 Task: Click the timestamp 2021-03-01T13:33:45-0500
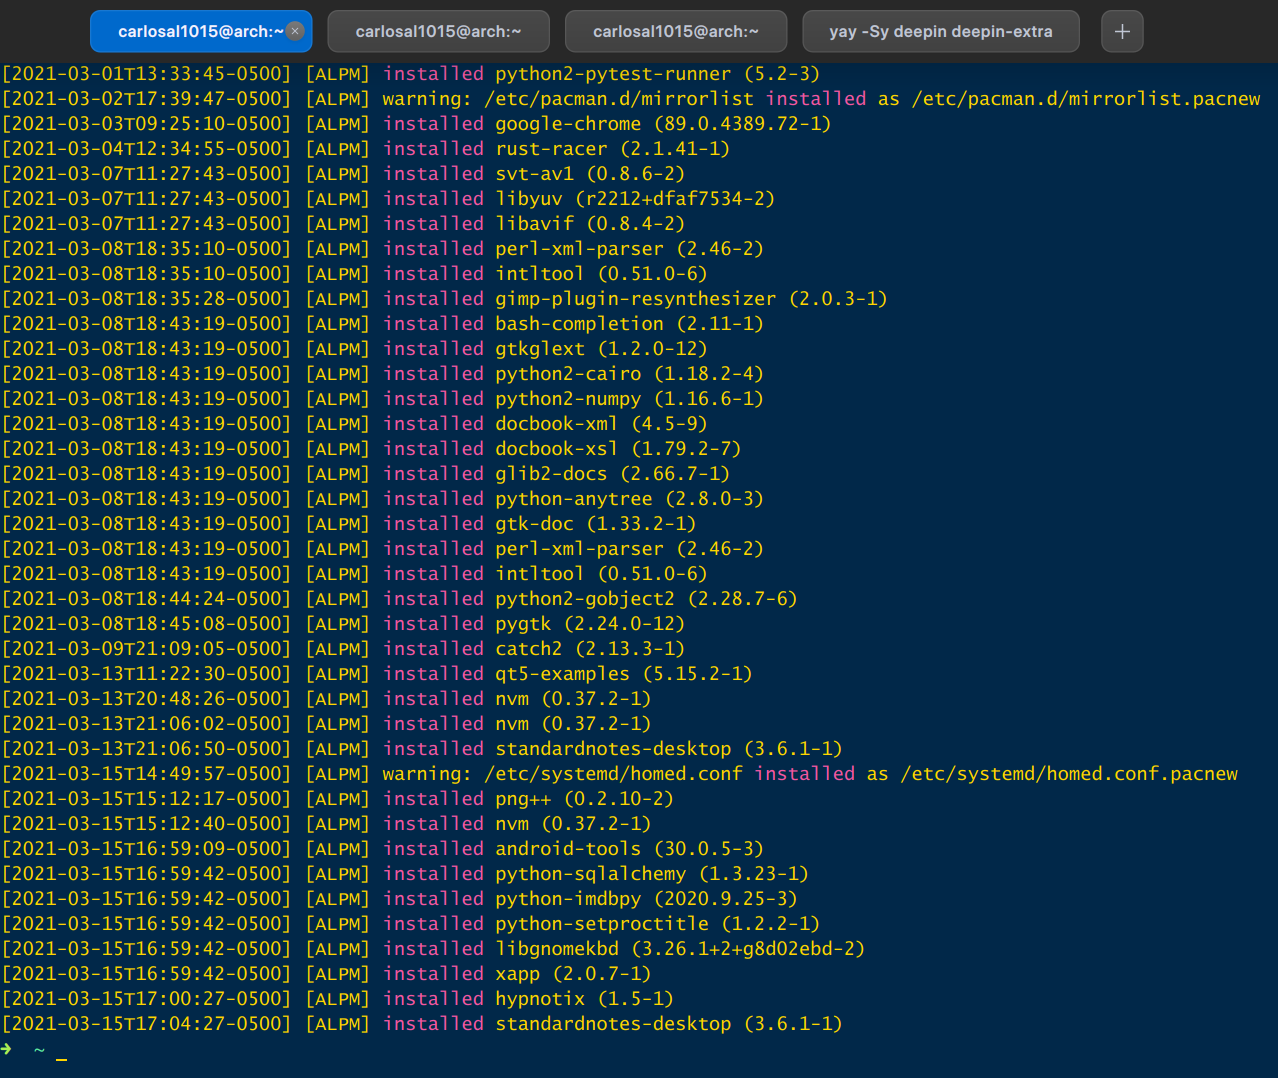coord(146,74)
